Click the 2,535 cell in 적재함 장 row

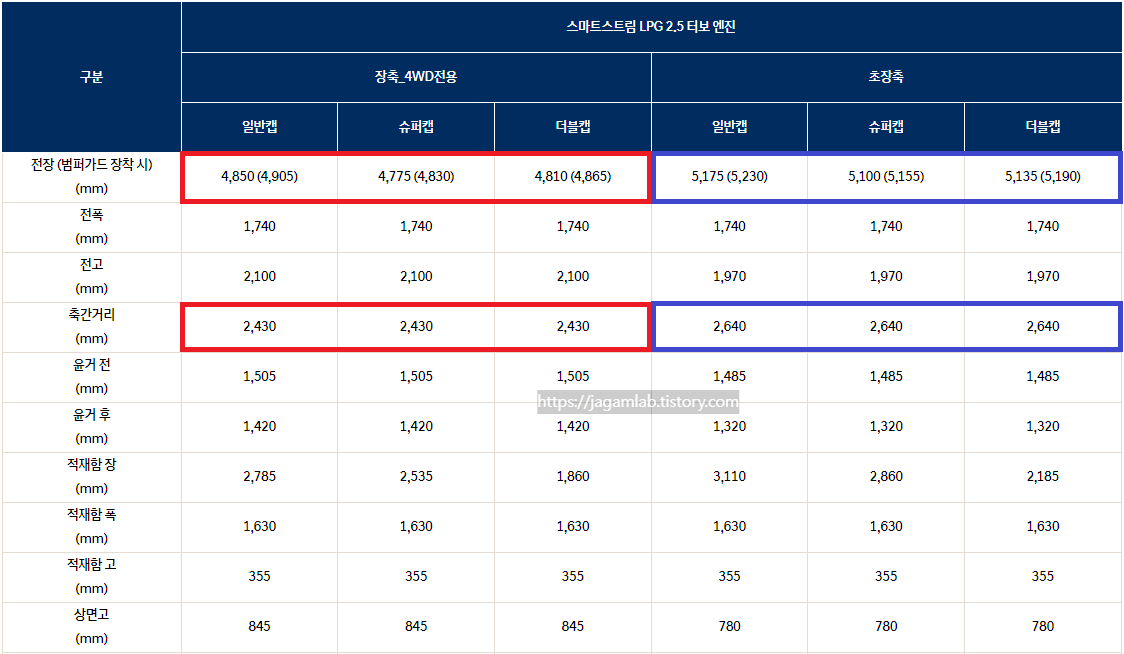coord(416,477)
